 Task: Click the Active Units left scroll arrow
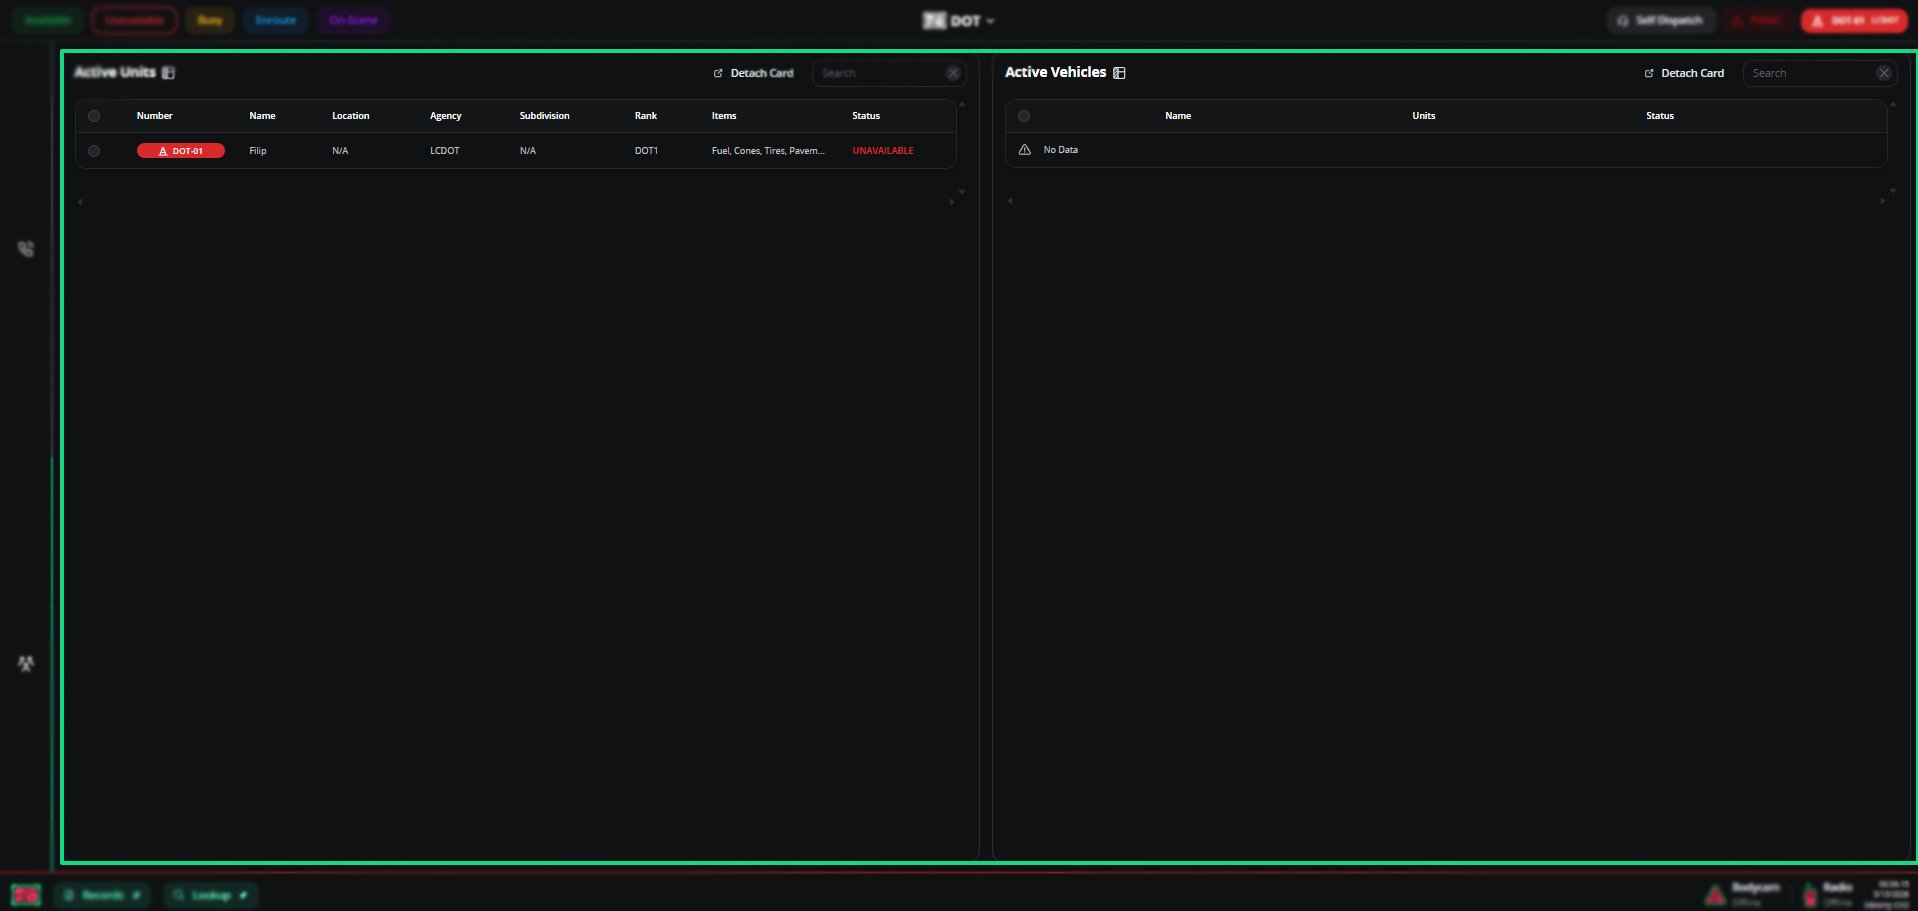pos(80,202)
